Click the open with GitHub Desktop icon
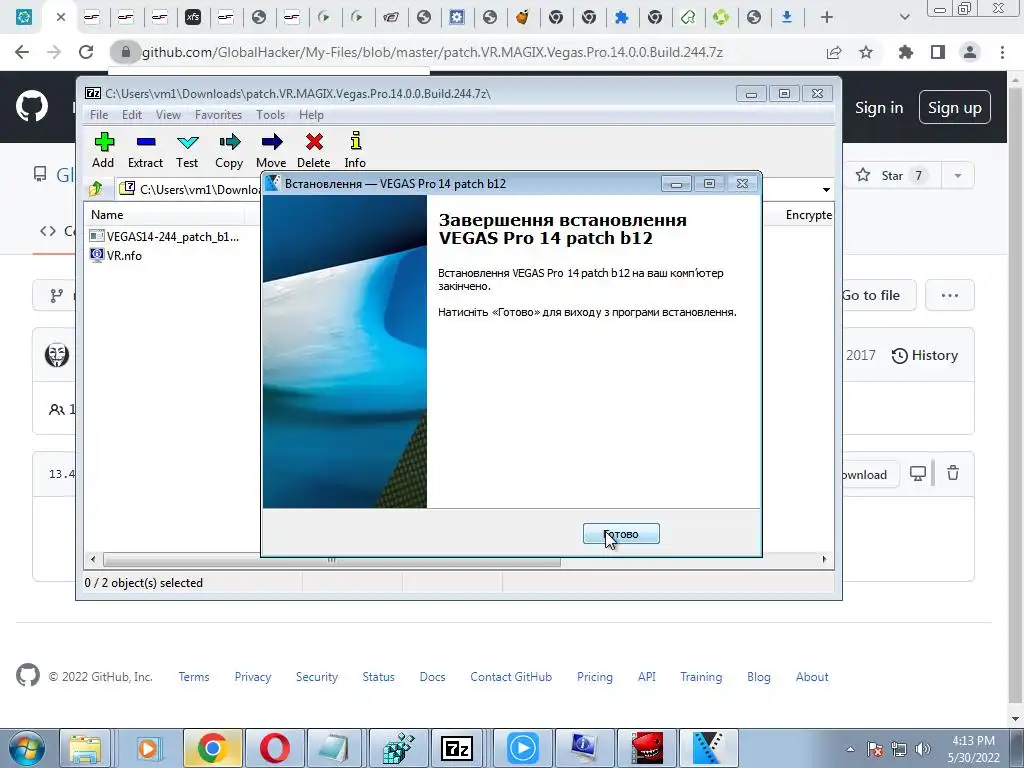Screen dimensions: 1024x768 click(x=918, y=473)
